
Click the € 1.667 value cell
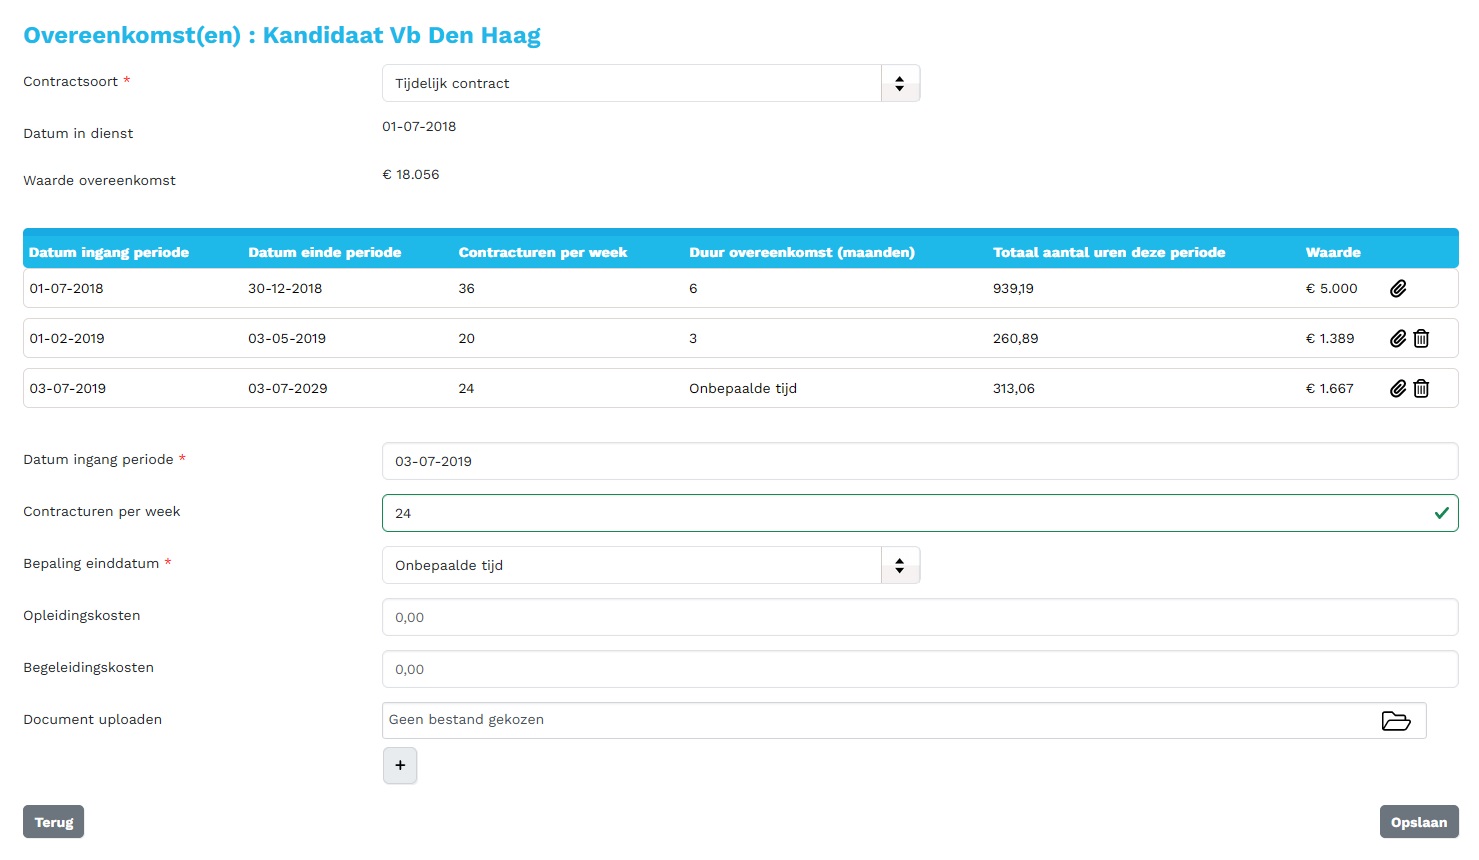point(1330,388)
